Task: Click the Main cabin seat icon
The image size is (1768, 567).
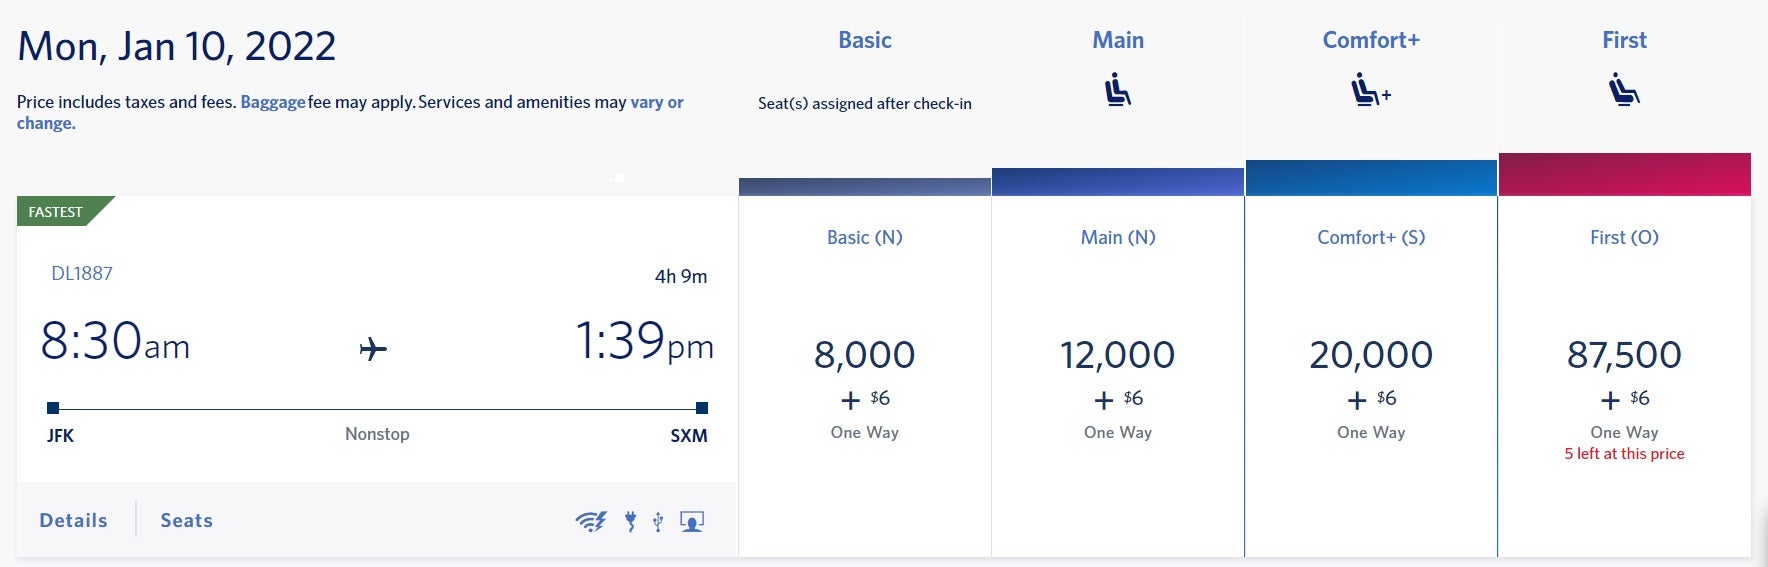Action: (1118, 90)
